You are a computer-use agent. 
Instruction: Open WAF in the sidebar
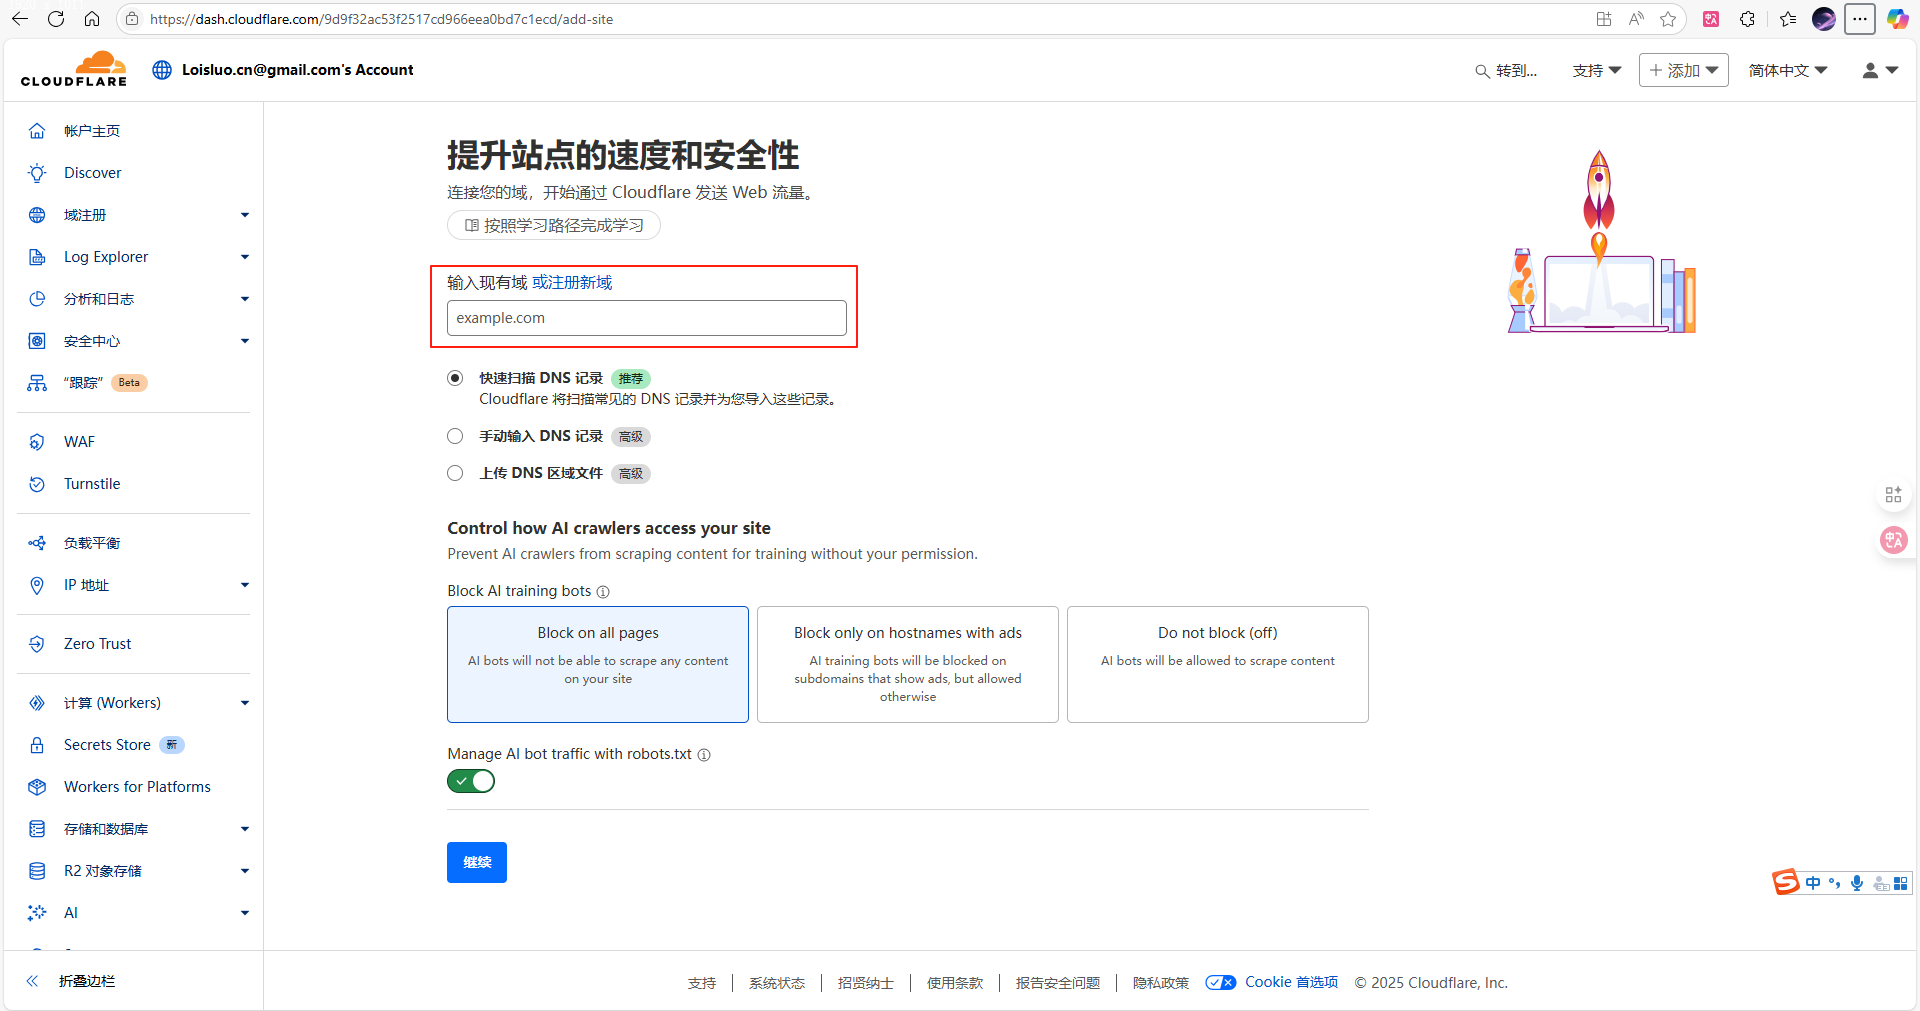(79, 442)
